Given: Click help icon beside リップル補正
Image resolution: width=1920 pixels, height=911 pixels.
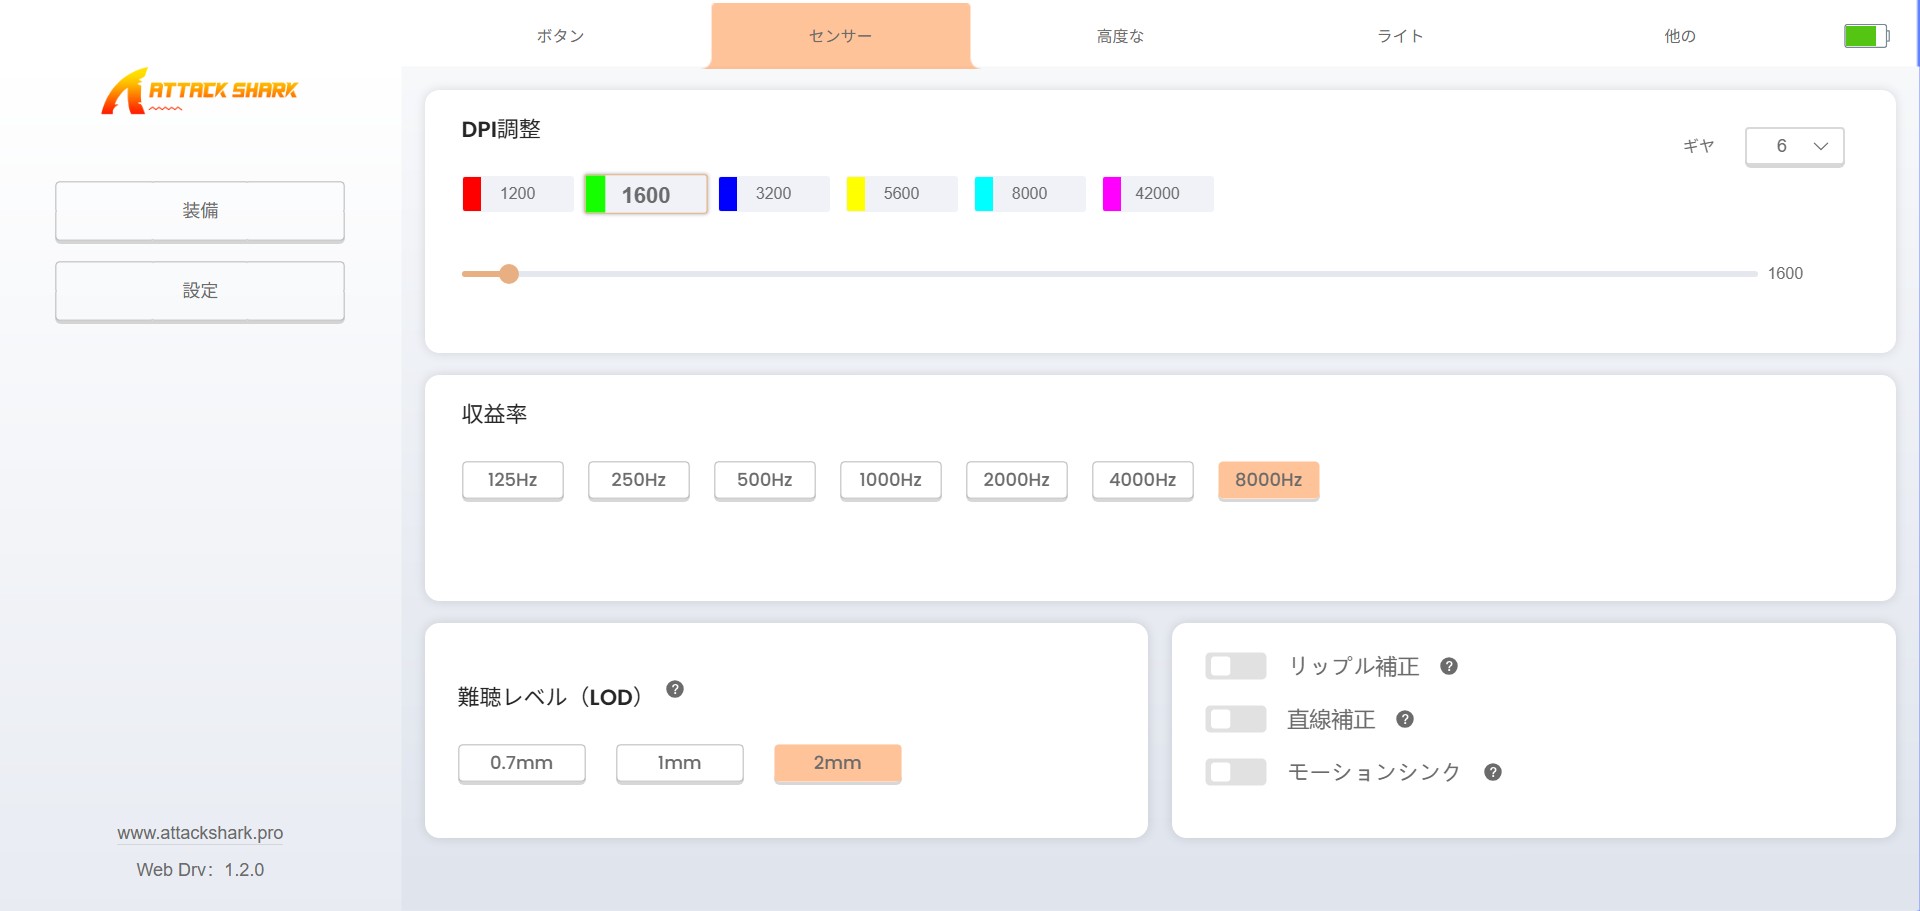Looking at the screenshot, I should tap(1448, 666).
